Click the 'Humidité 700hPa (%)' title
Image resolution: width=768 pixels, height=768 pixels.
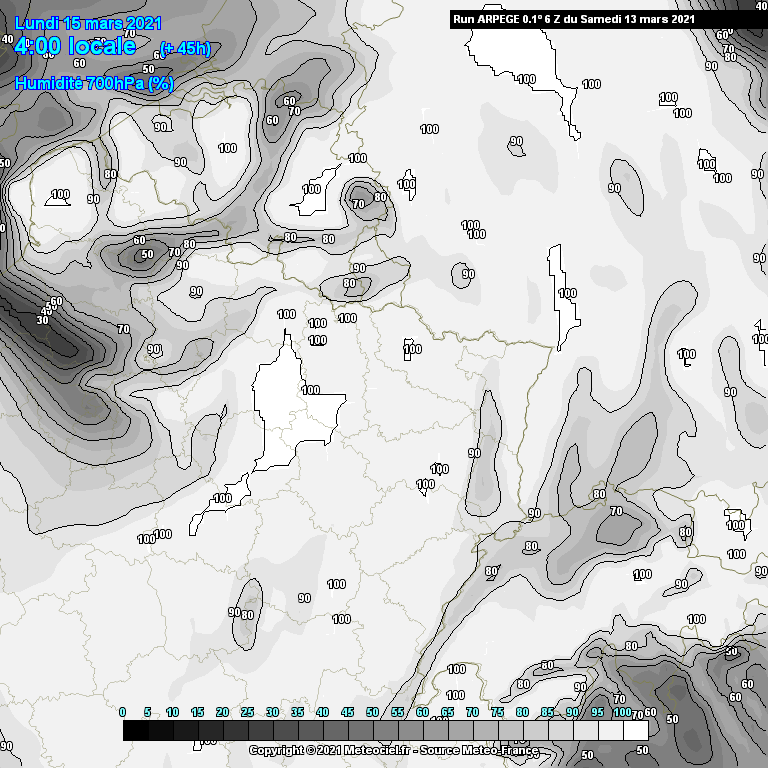coord(94,84)
